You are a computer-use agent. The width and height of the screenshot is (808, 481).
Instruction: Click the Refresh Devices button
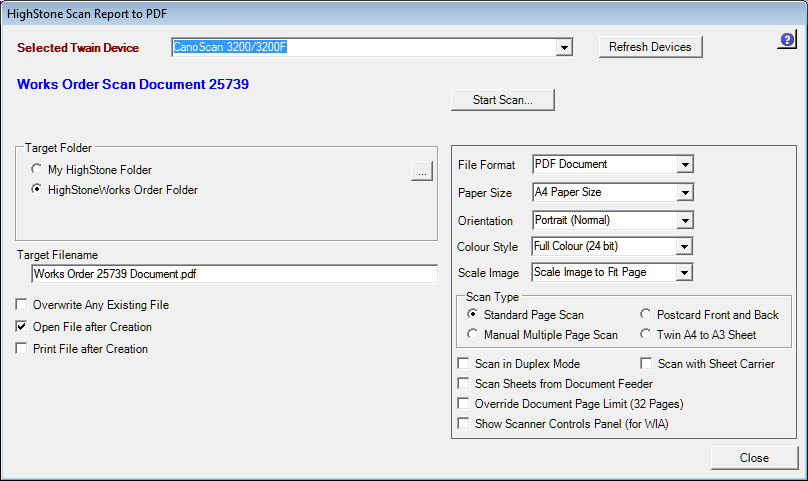[x=650, y=47]
